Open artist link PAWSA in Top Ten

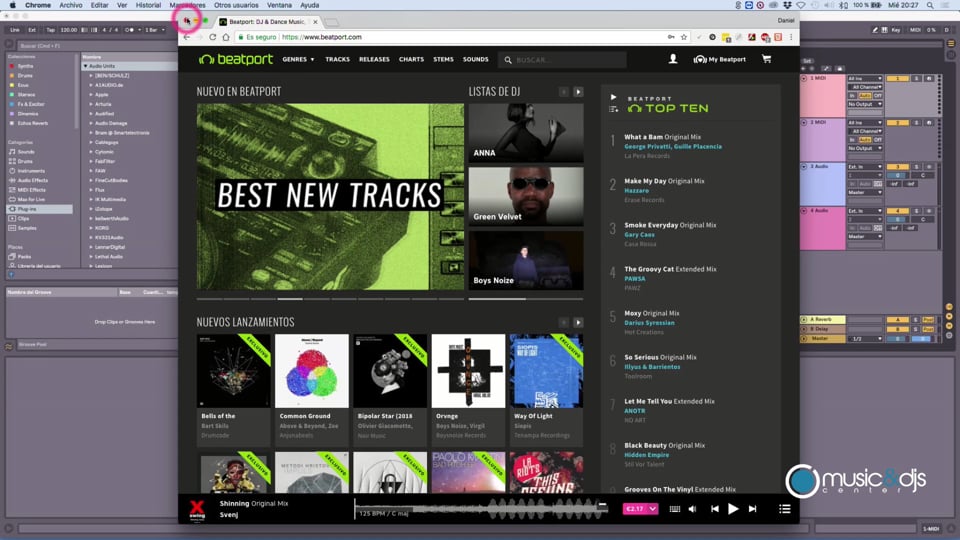[x=635, y=279]
